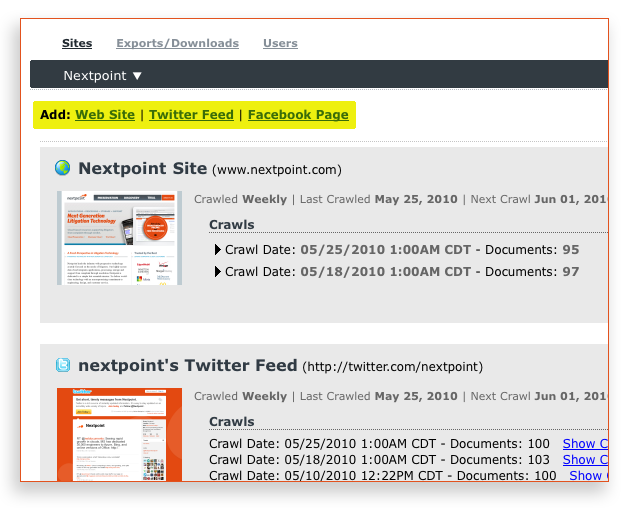The width and height of the screenshot is (635, 510).
Task: Click Twitter crawl date 05/25/2010 1:00AM CDT text
Action: click(360, 444)
